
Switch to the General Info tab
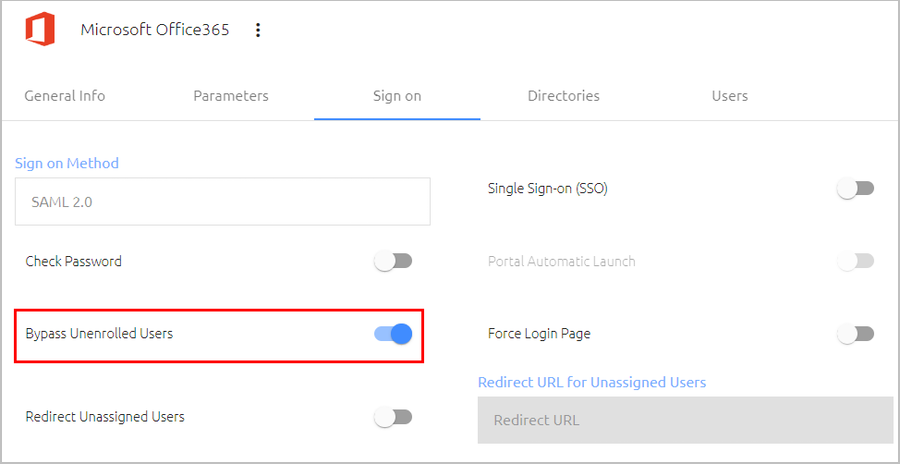[x=65, y=95]
